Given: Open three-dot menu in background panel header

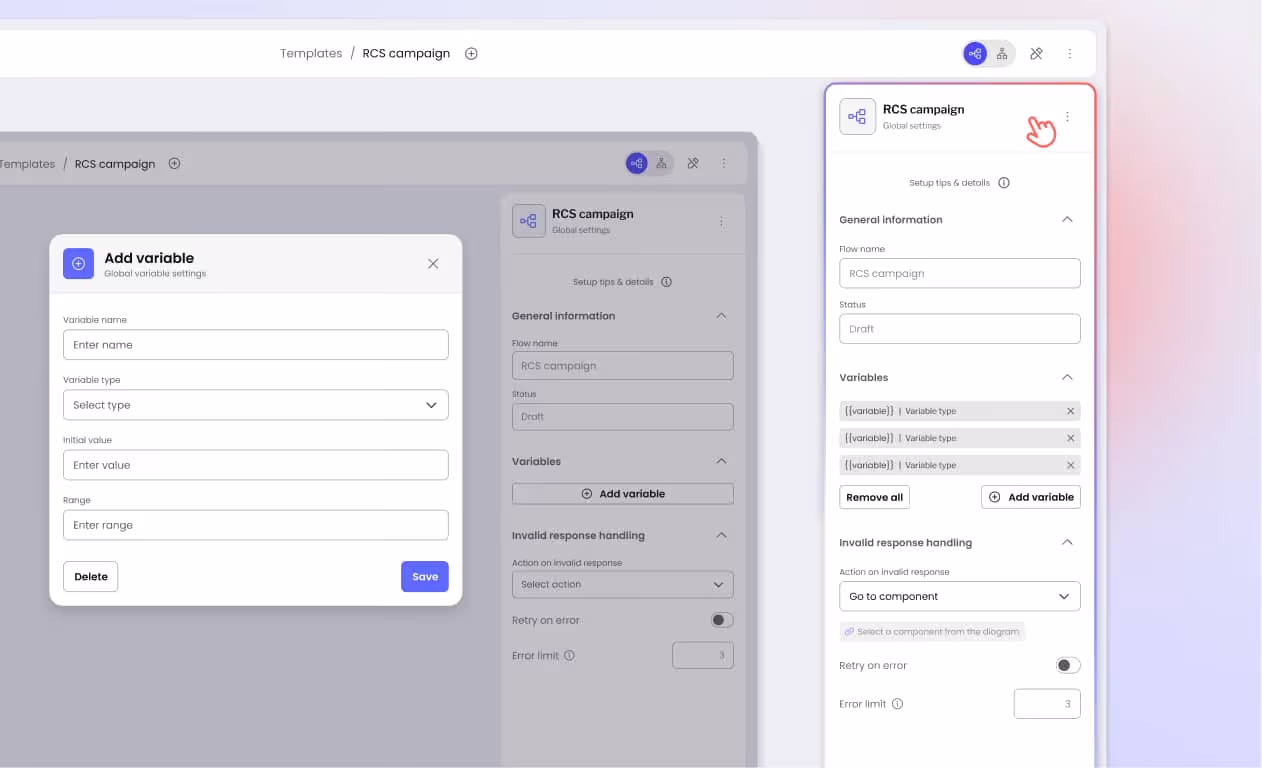Looking at the screenshot, I should (721, 221).
